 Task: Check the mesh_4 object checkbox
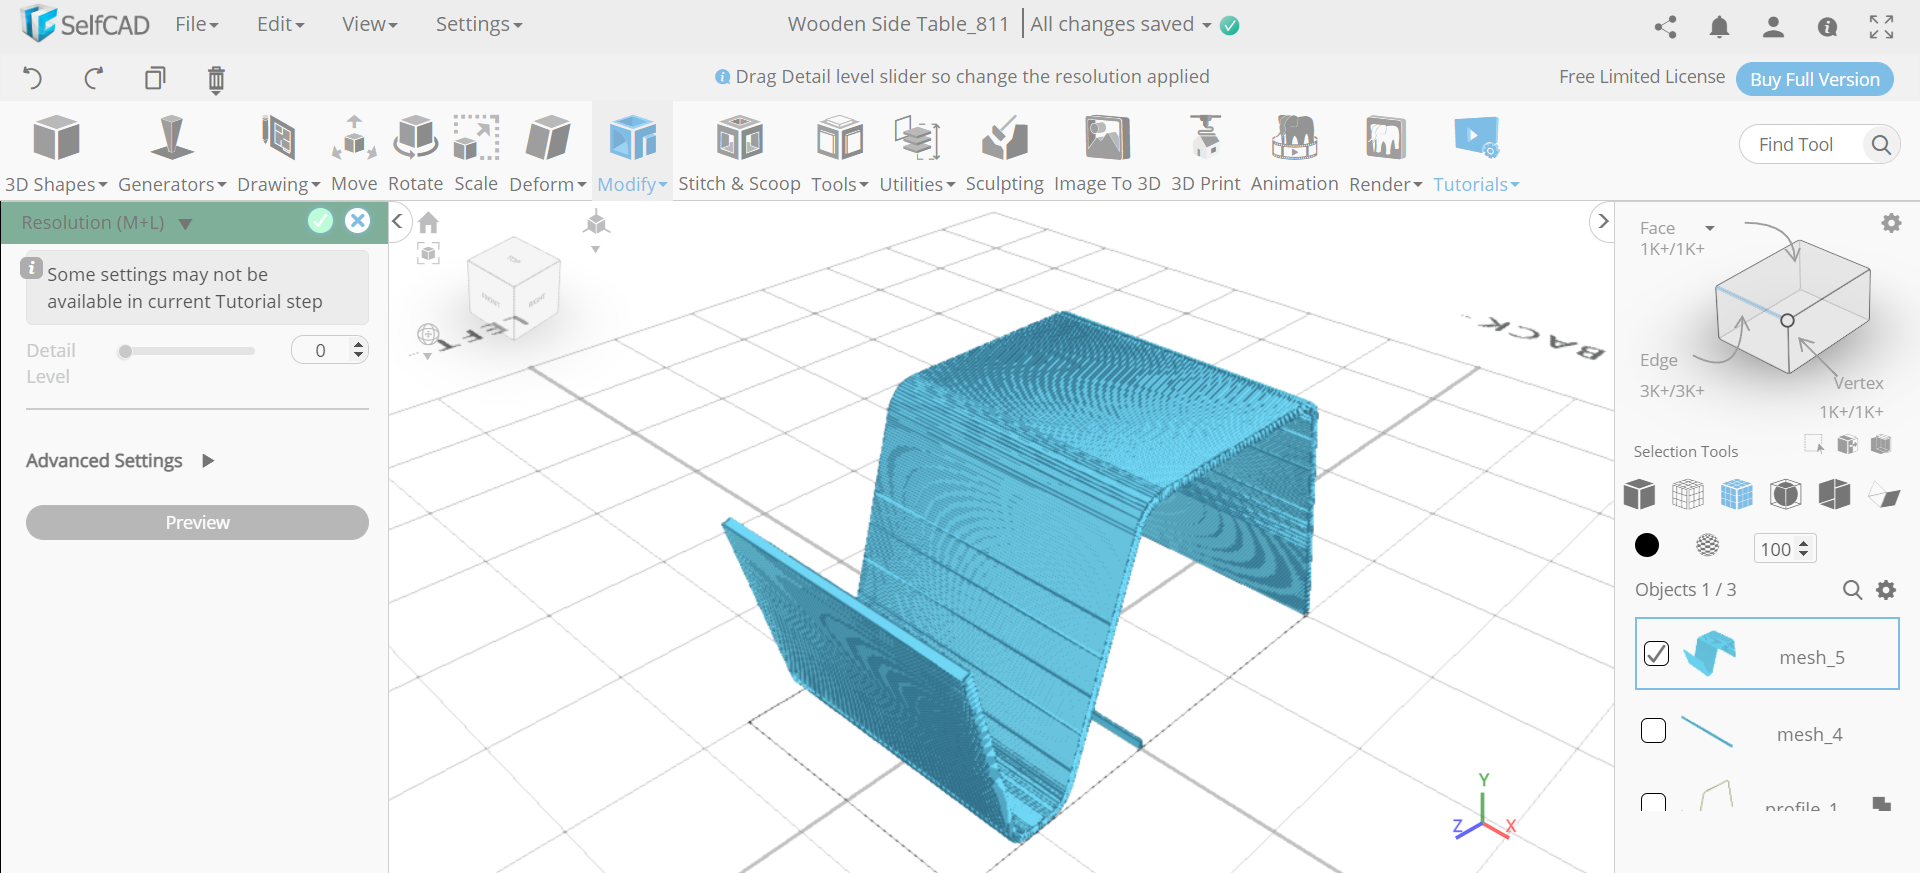pyautogui.click(x=1654, y=731)
